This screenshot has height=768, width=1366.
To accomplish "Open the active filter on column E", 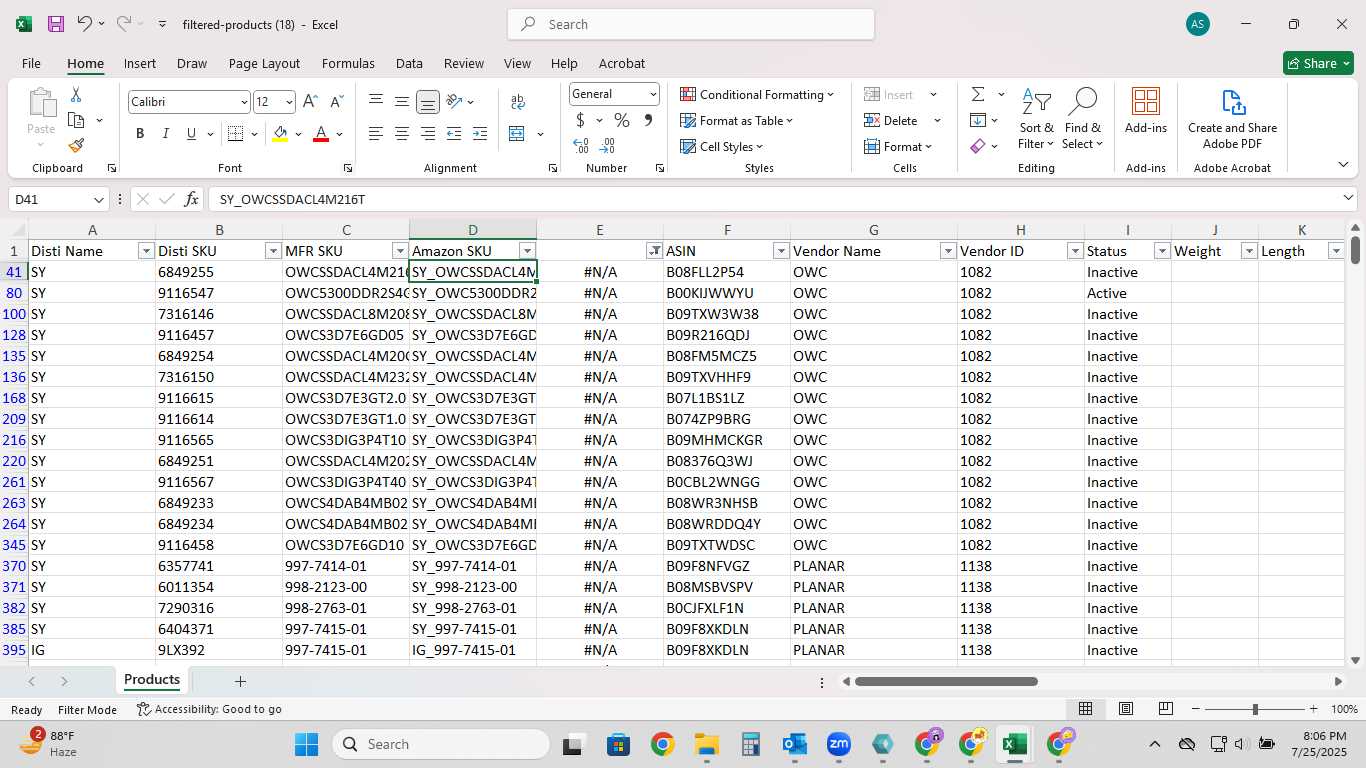I will [x=654, y=251].
